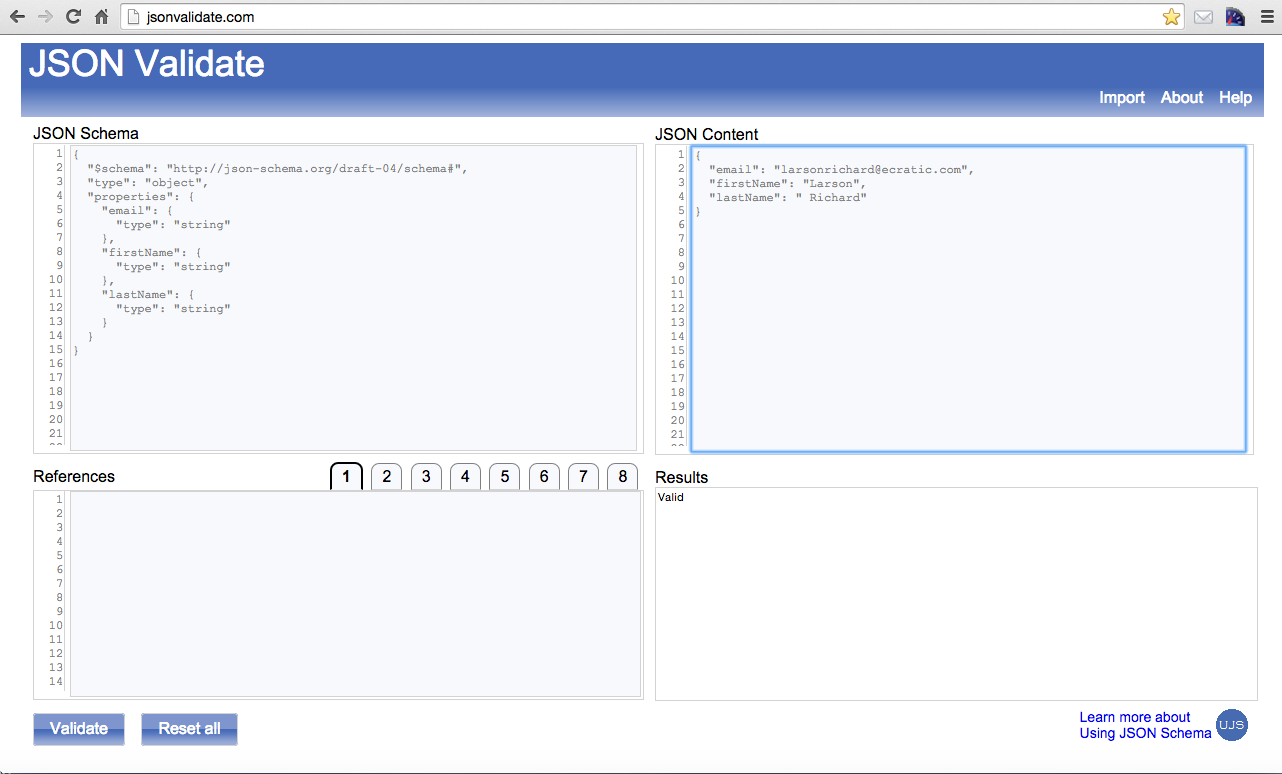
Task: Click the Validate button
Action: point(78,729)
